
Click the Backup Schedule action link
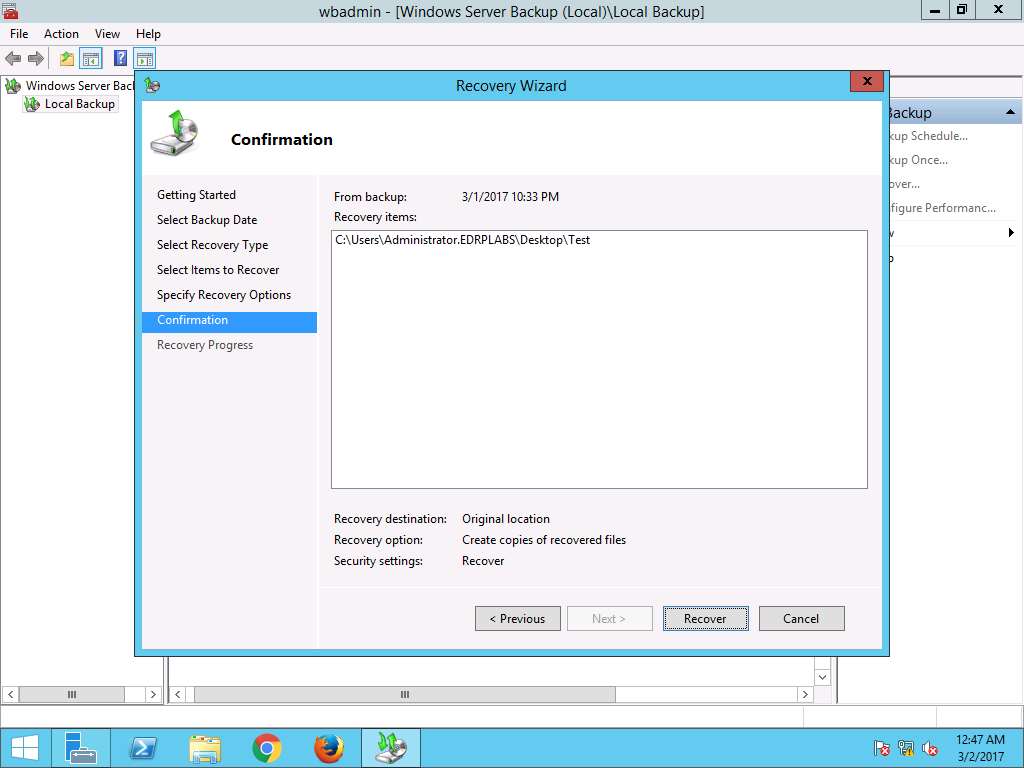(x=927, y=136)
